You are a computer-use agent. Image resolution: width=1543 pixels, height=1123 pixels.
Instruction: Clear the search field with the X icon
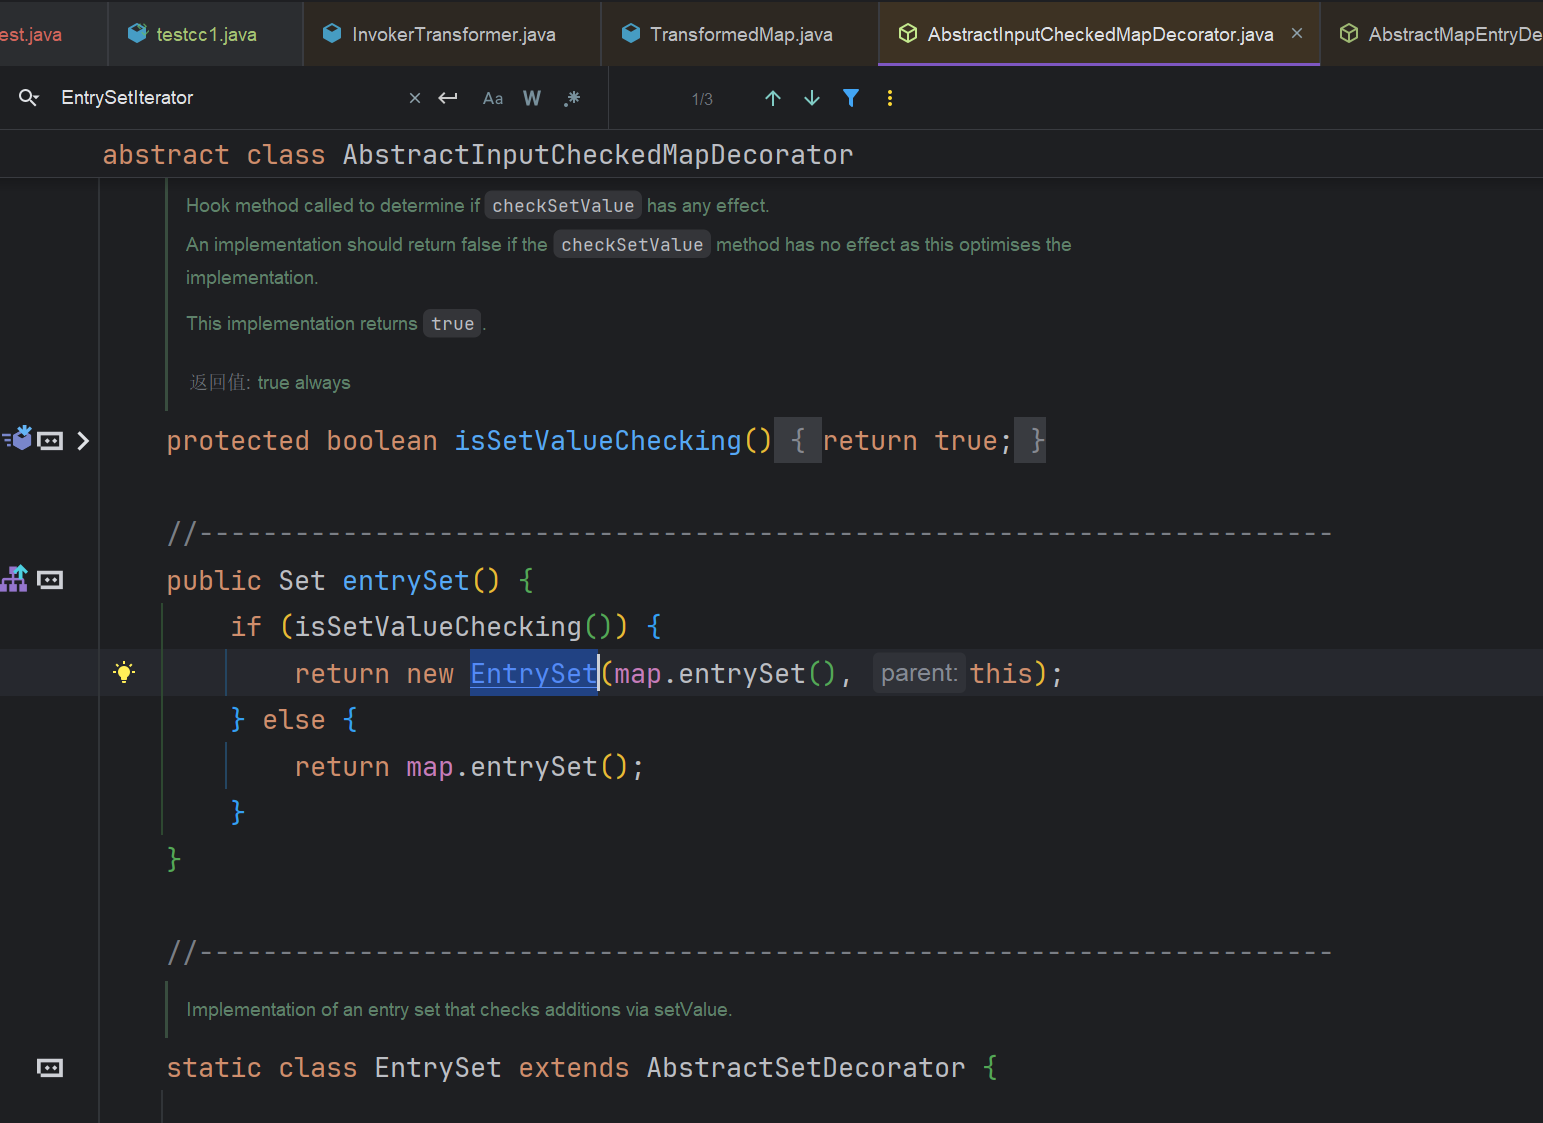[415, 98]
